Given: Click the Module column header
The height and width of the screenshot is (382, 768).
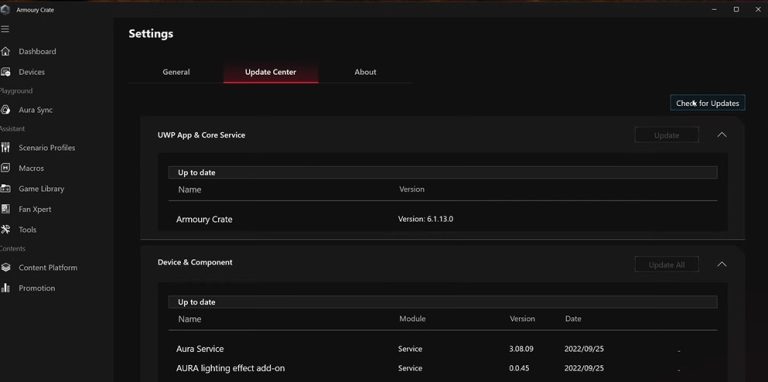Looking at the screenshot, I should 412,319.
